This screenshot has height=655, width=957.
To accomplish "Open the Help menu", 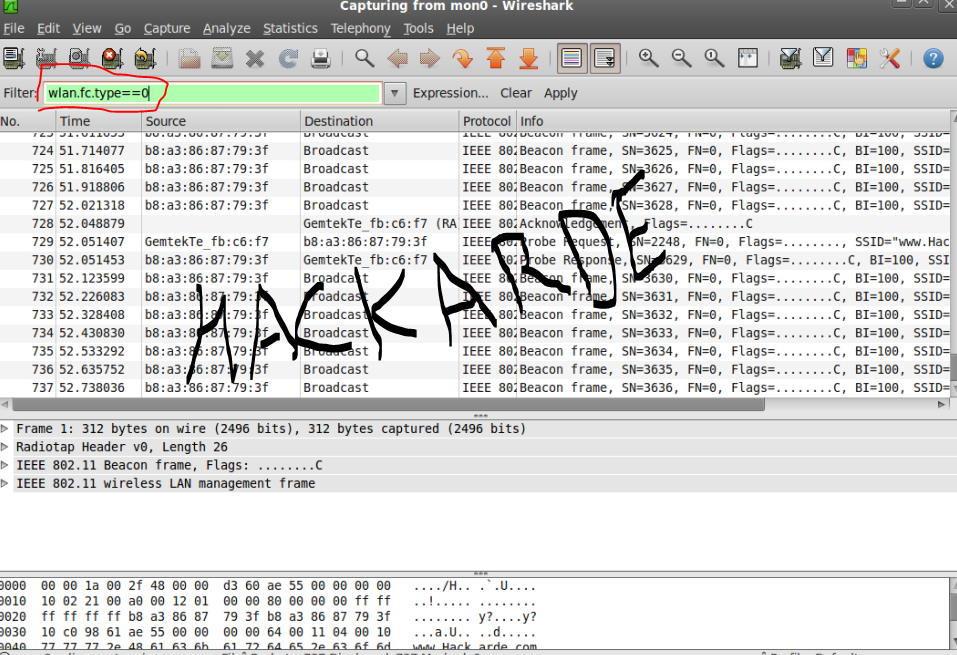I will click(460, 28).
